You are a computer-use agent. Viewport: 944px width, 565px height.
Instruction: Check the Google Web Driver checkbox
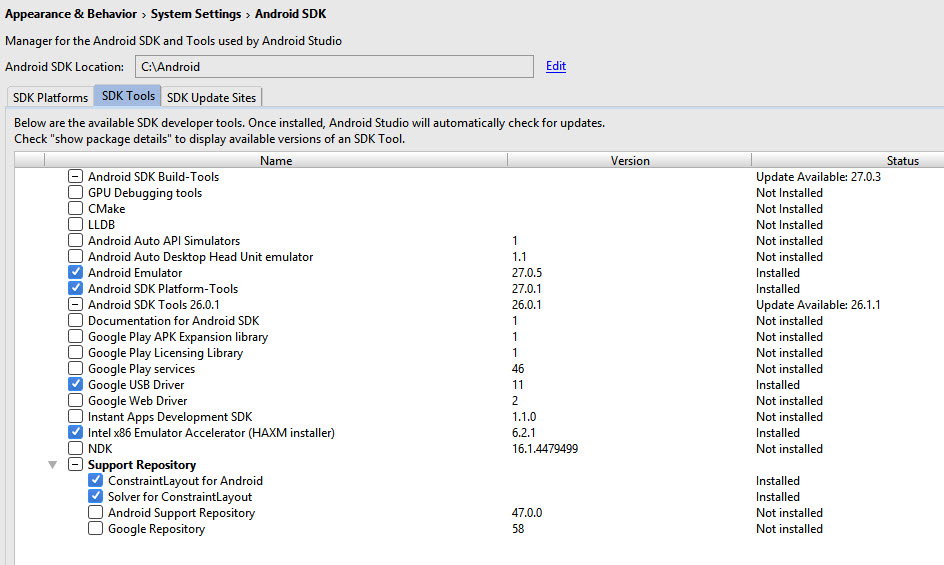click(x=75, y=400)
